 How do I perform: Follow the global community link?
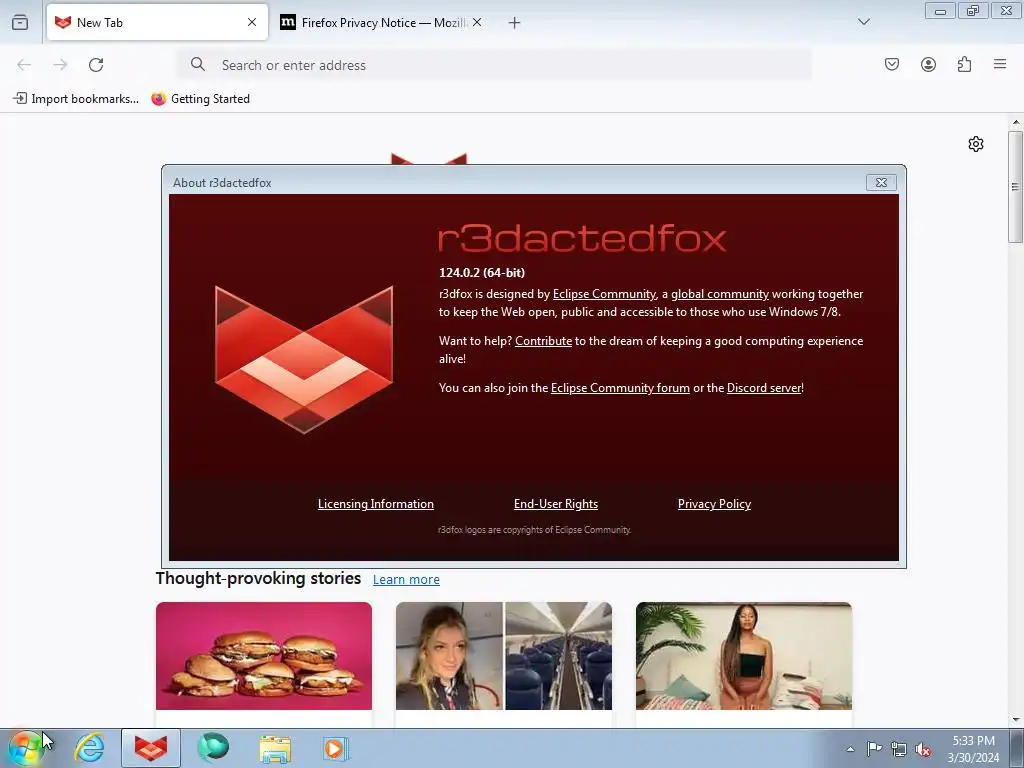720,294
